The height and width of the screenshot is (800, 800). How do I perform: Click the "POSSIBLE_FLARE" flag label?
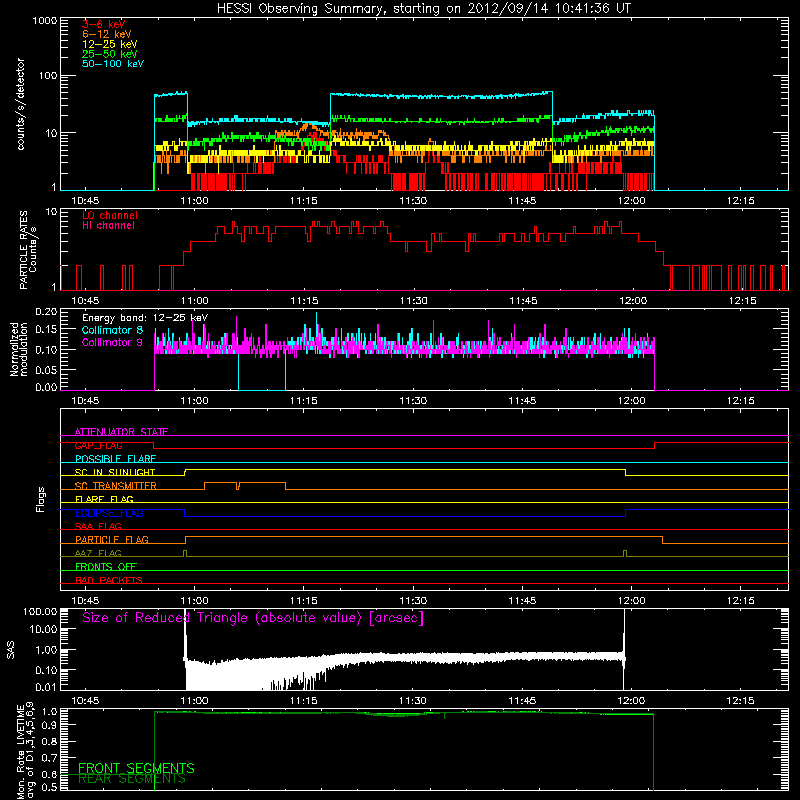point(115,459)
